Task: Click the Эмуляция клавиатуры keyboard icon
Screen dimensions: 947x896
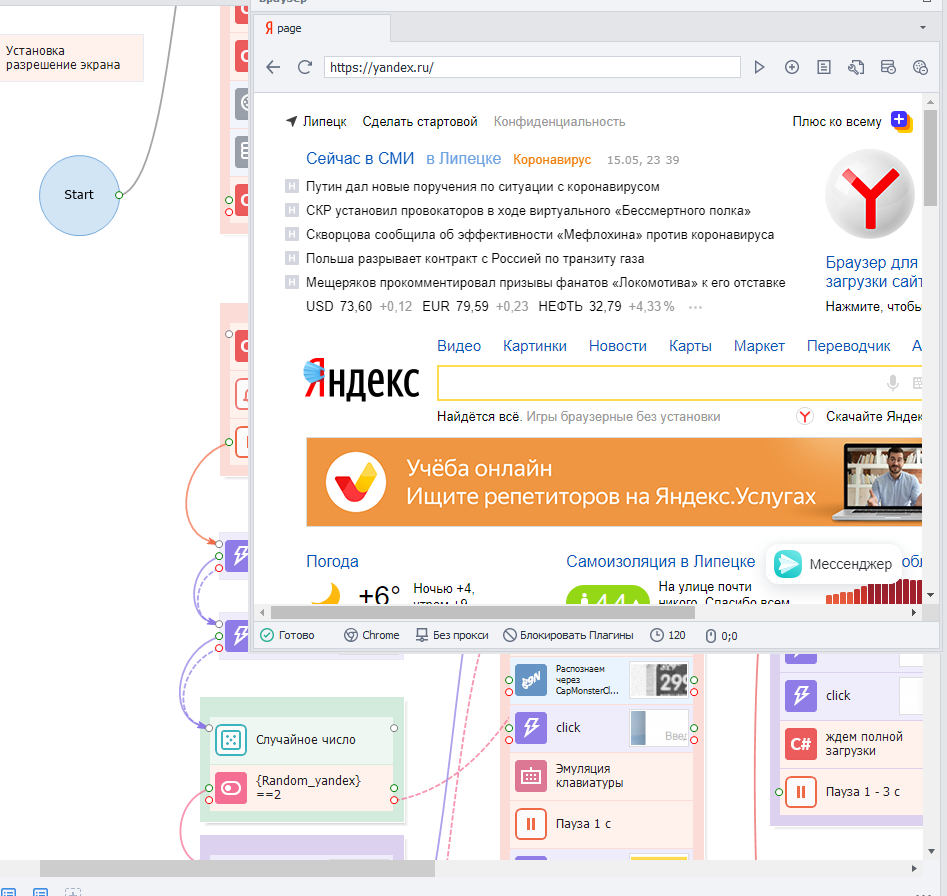Action: [531, 776]
